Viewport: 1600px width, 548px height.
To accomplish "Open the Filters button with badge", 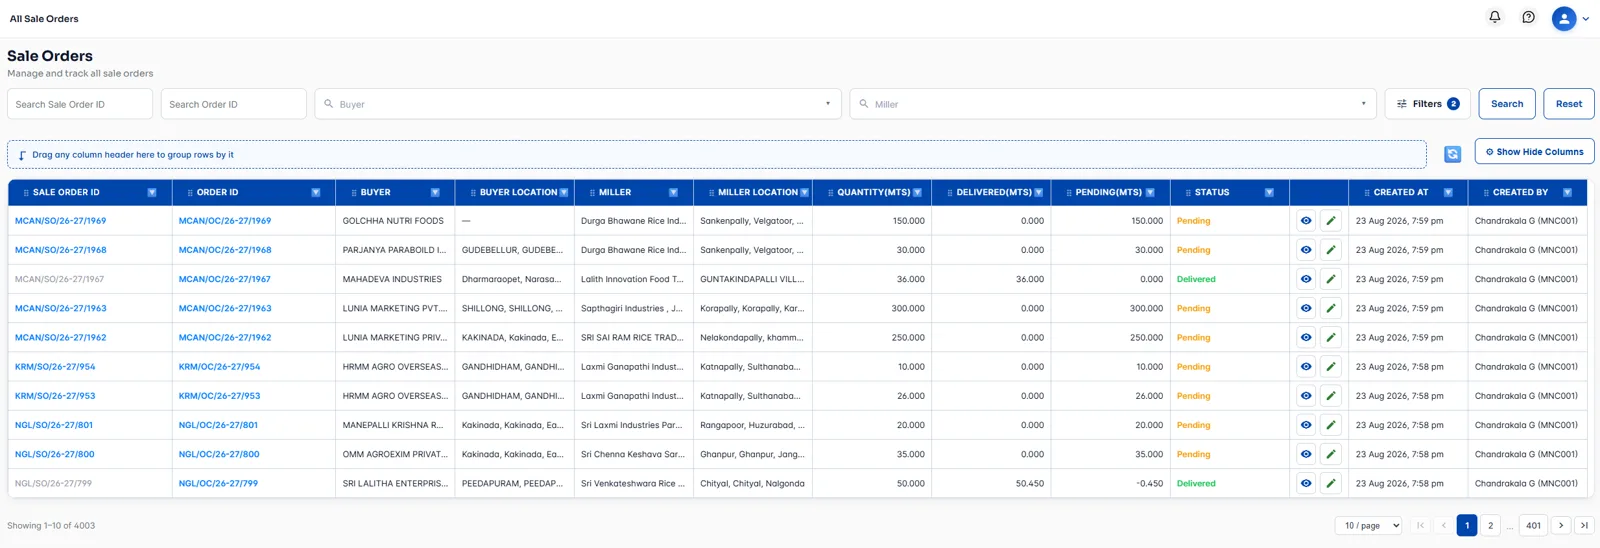I will point(1427,104).
